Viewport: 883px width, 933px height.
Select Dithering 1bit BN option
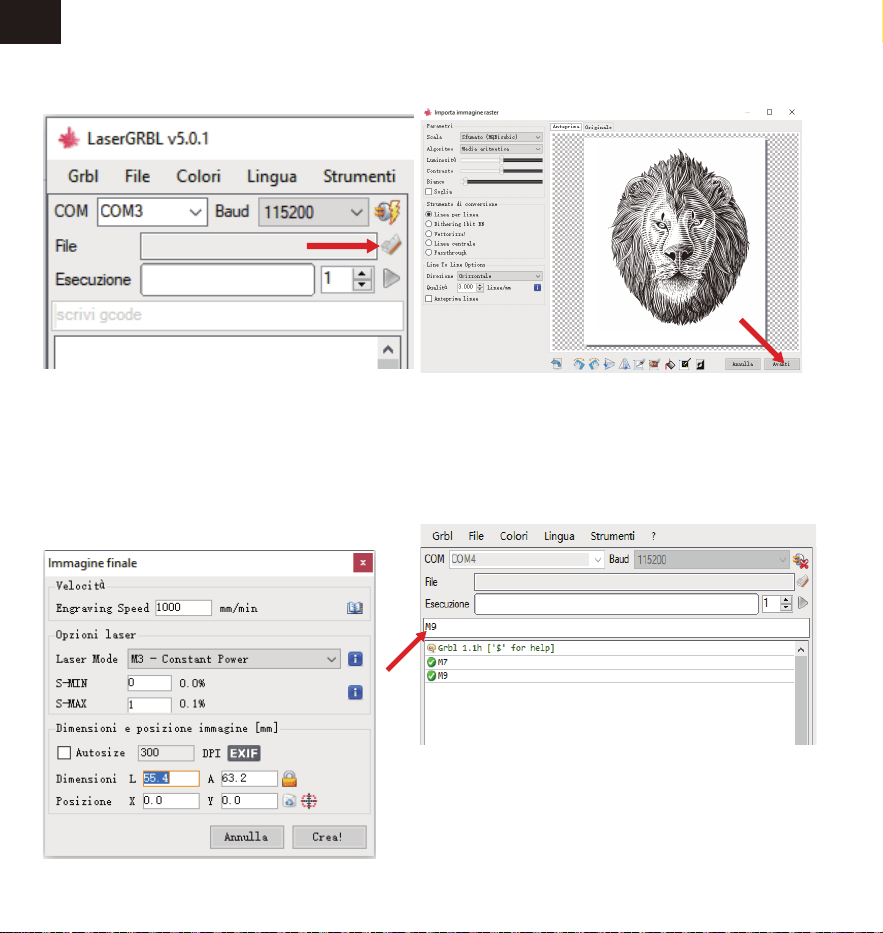tap(428, 224)
